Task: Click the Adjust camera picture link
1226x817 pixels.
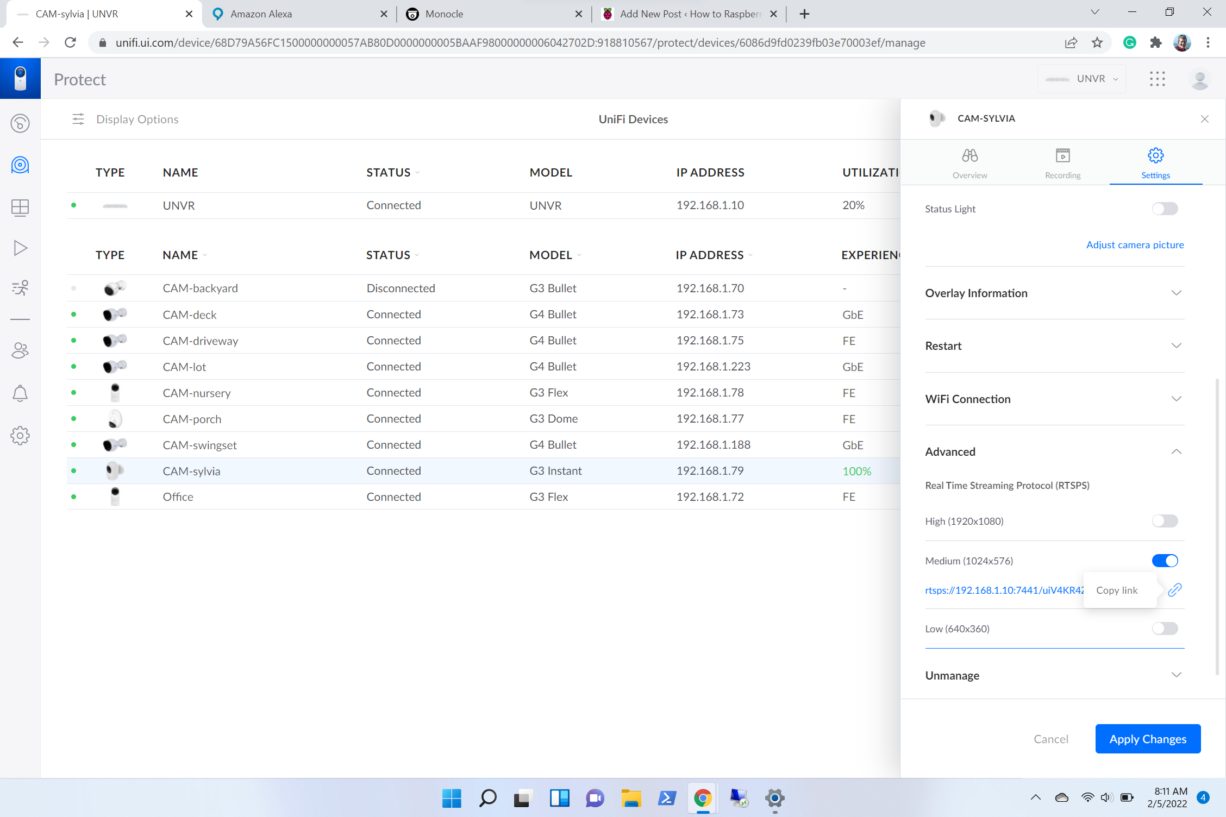Action: tap(1135, 245)
